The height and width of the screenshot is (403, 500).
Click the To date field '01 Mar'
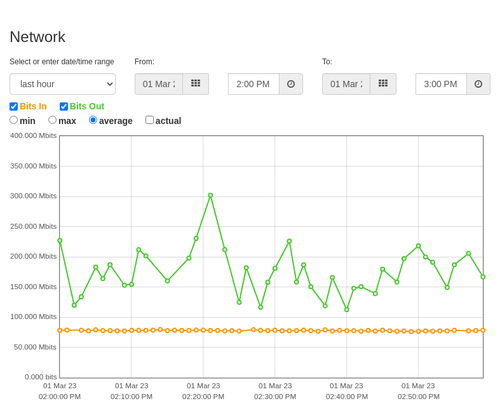pos(346,84)
